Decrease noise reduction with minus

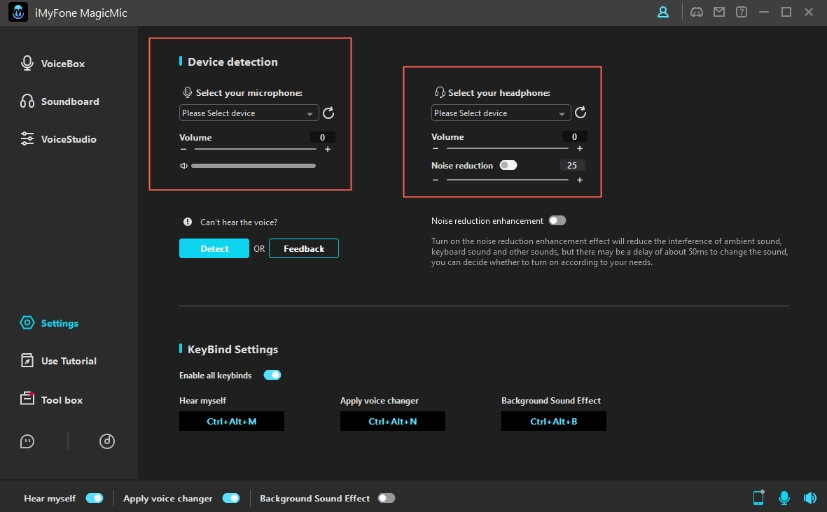435,180
